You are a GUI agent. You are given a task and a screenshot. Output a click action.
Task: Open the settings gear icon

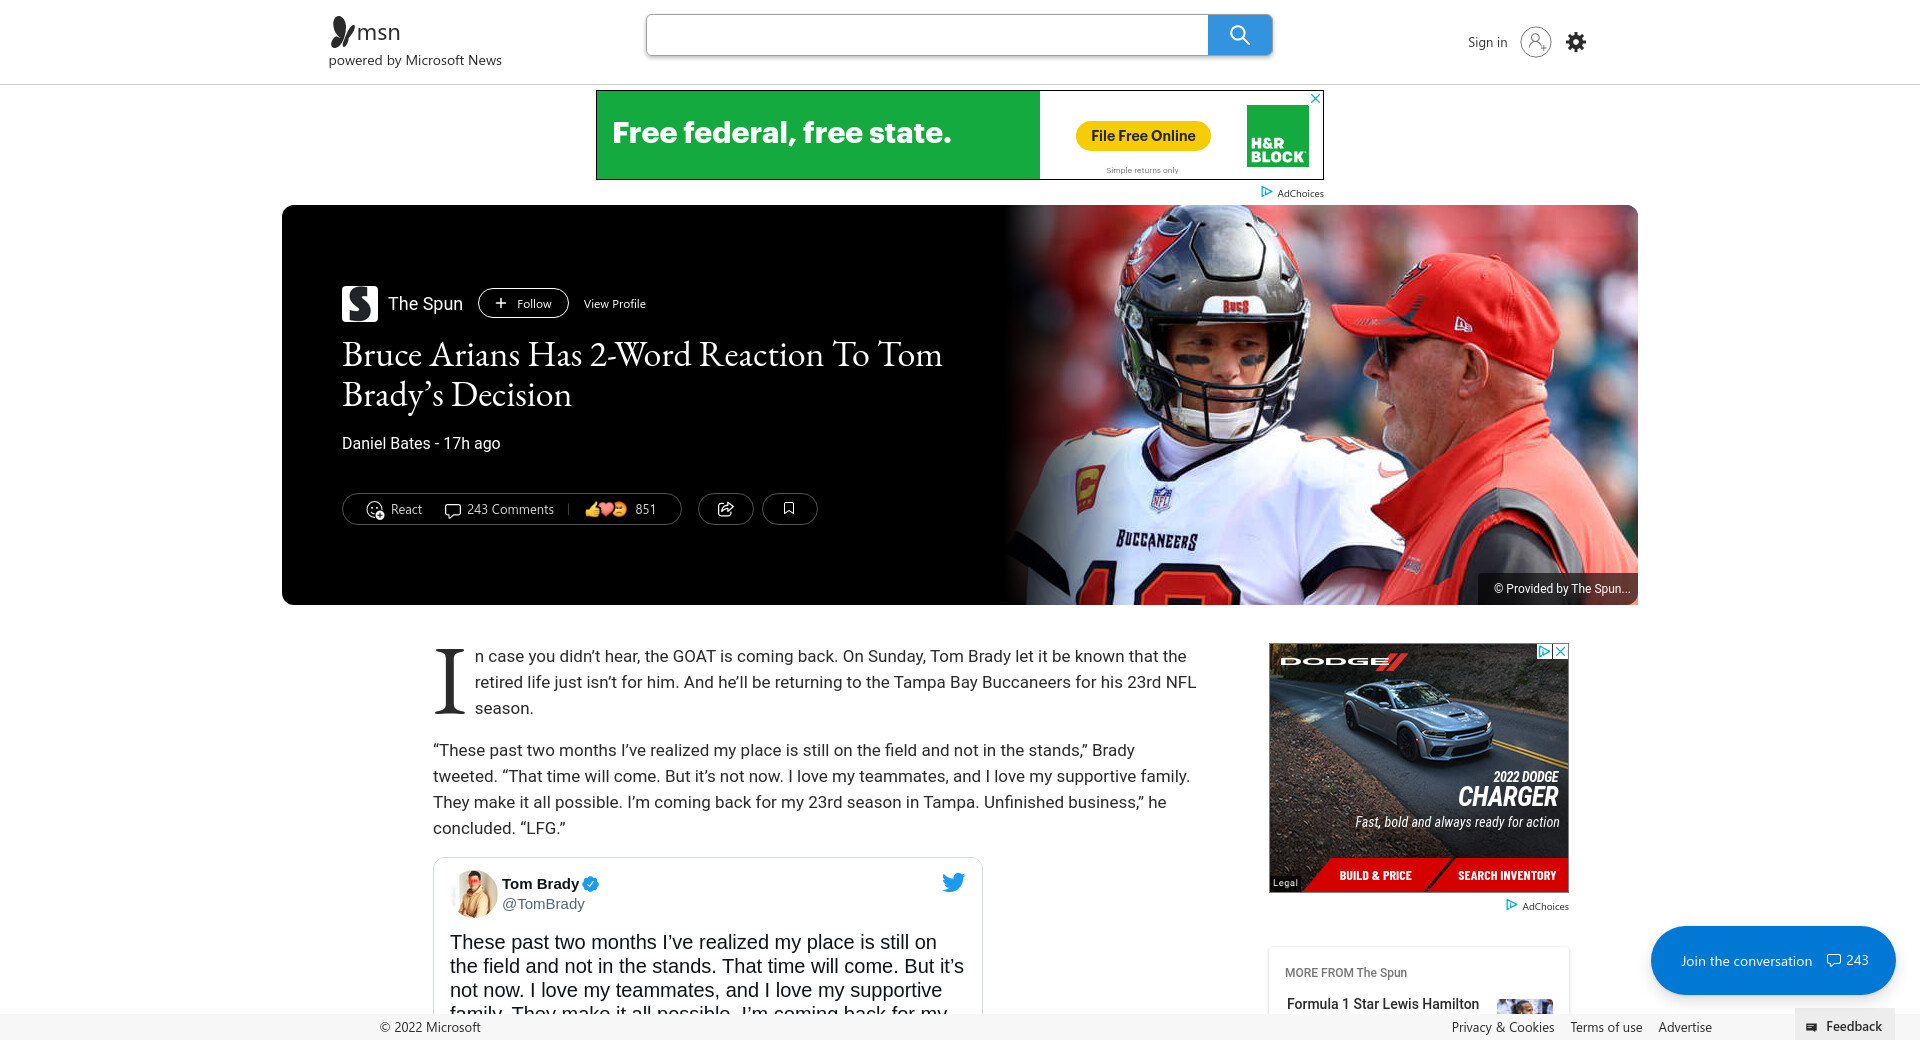[x=1575, y=42]
